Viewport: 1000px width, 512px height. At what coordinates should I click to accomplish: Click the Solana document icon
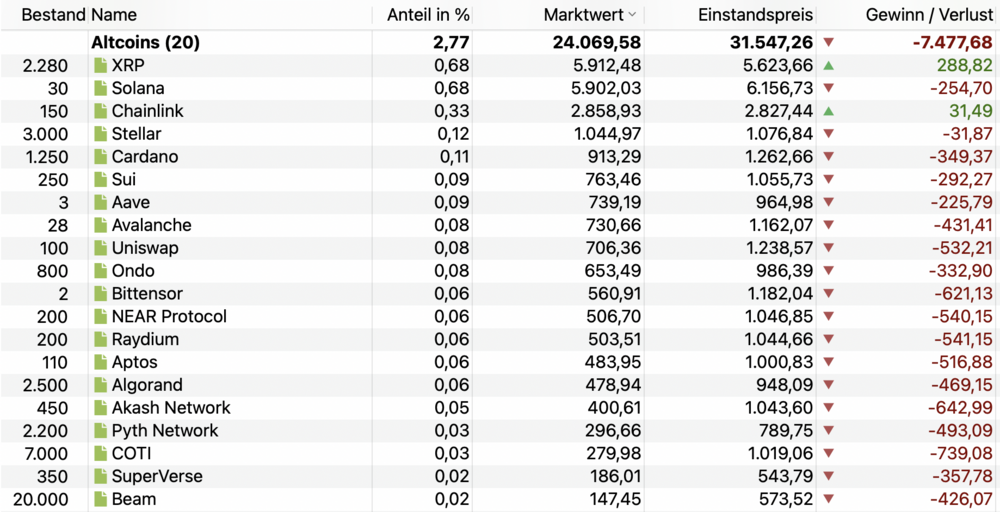click(100, 88)
